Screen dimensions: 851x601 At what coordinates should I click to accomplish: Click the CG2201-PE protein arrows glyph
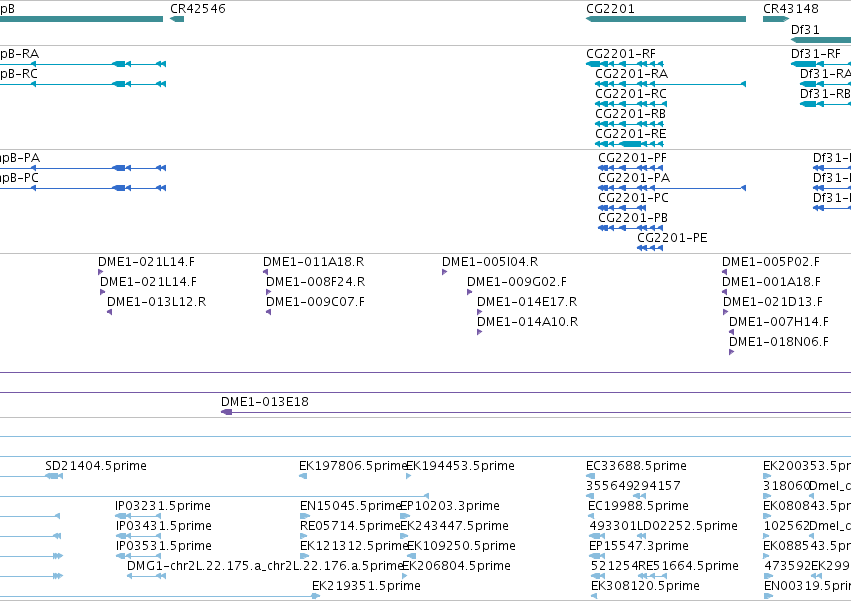pos(650,248)
